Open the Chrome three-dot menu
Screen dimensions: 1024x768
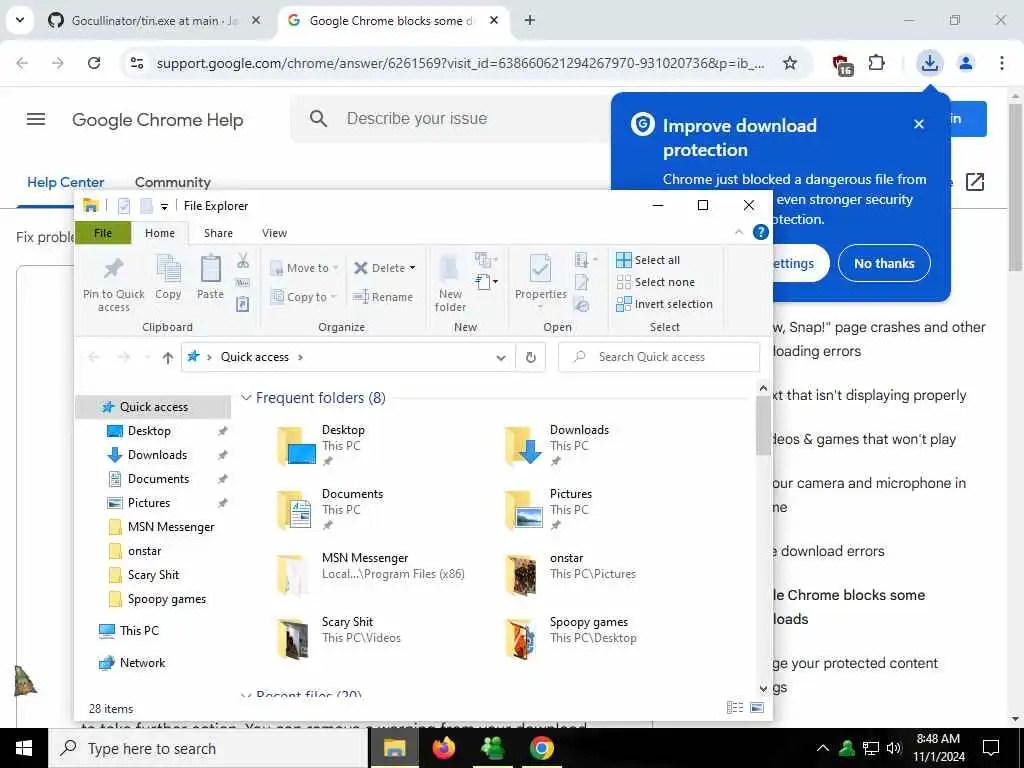pyautogui.click(x=1001, y=63)
